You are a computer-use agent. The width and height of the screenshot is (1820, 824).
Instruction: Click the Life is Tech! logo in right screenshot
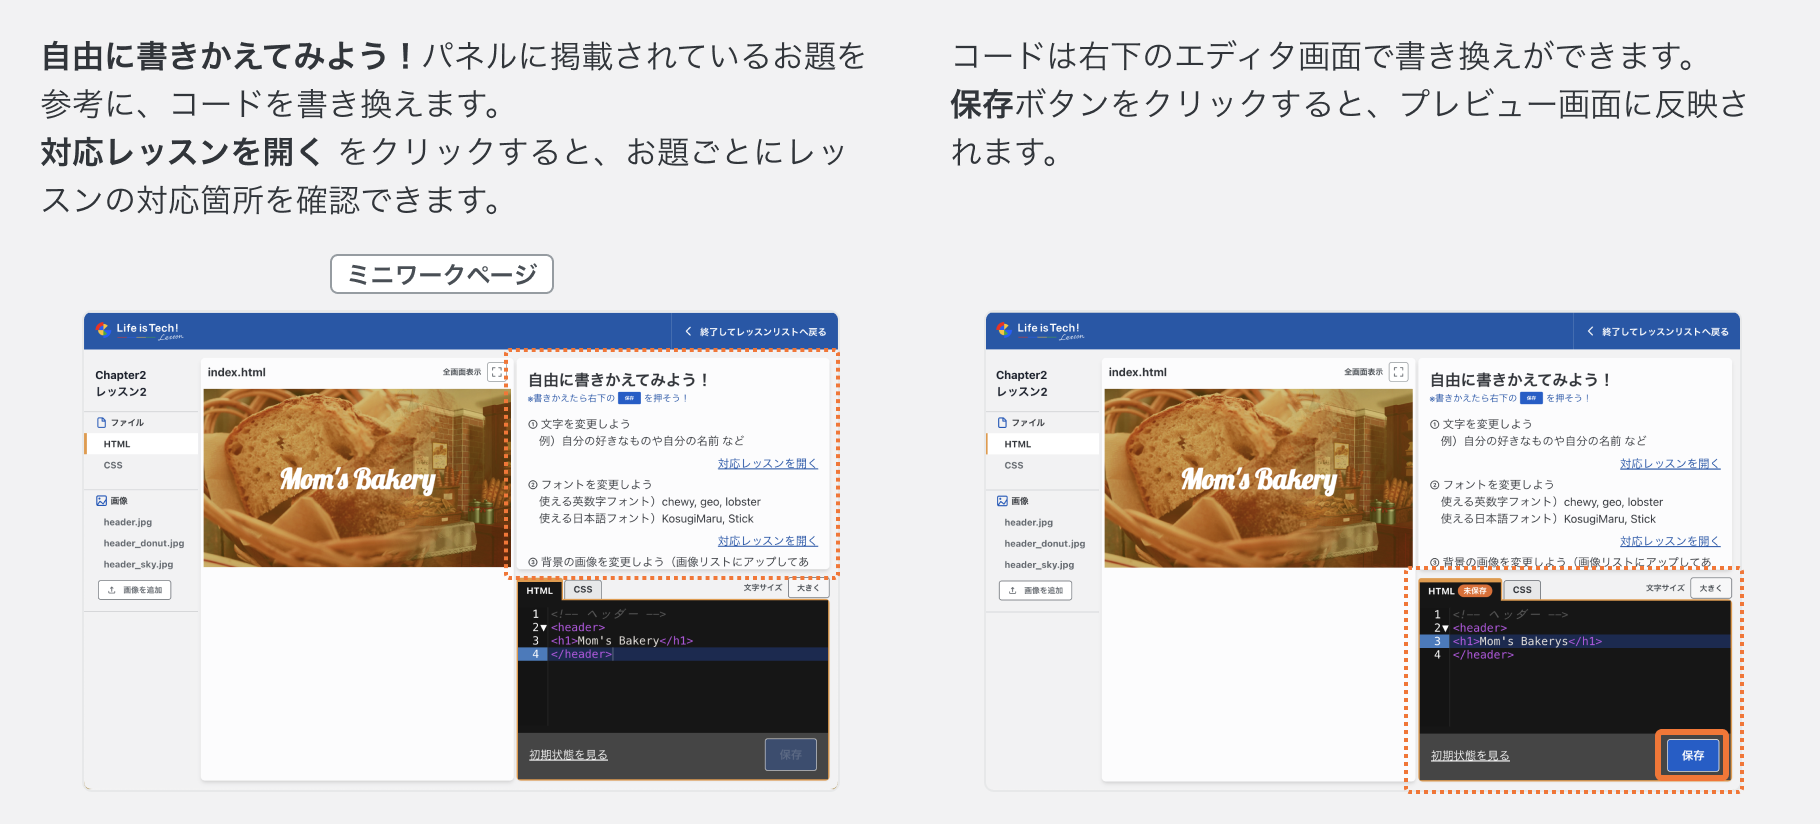pyautogui.click(x=1040, y=330)
